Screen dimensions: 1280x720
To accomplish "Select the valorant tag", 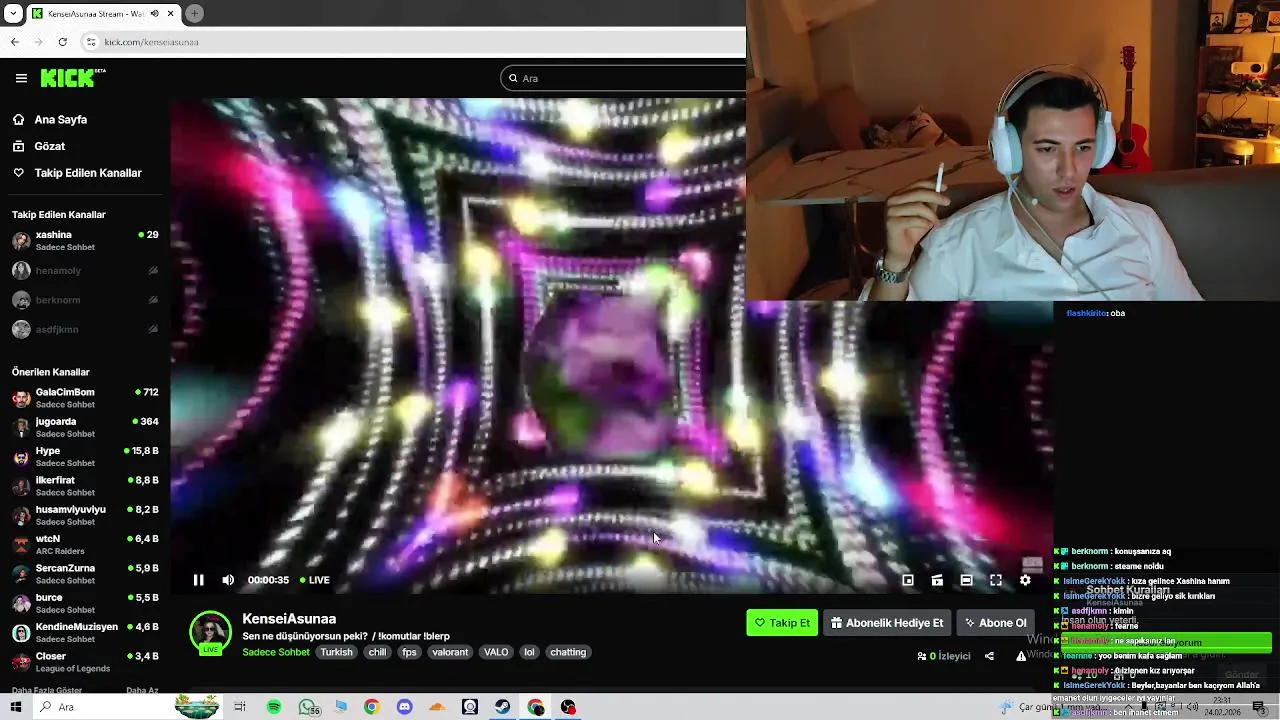I will pos(450,652).
